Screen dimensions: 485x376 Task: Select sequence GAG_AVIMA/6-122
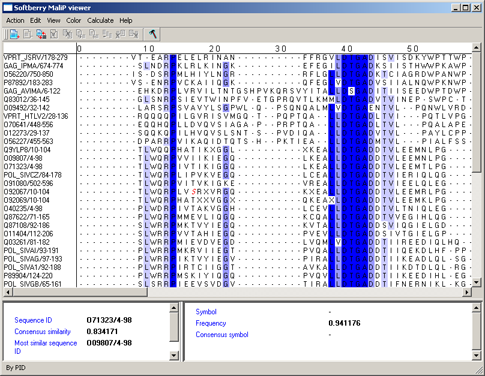(x=32, y=91)
